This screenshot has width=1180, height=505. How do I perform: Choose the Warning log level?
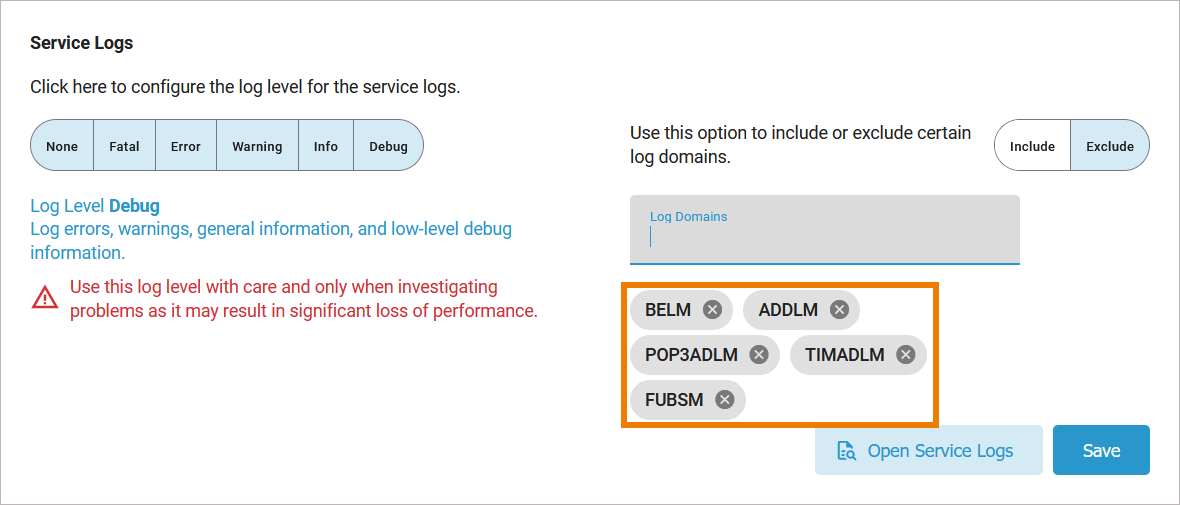[x=257, y=146]
